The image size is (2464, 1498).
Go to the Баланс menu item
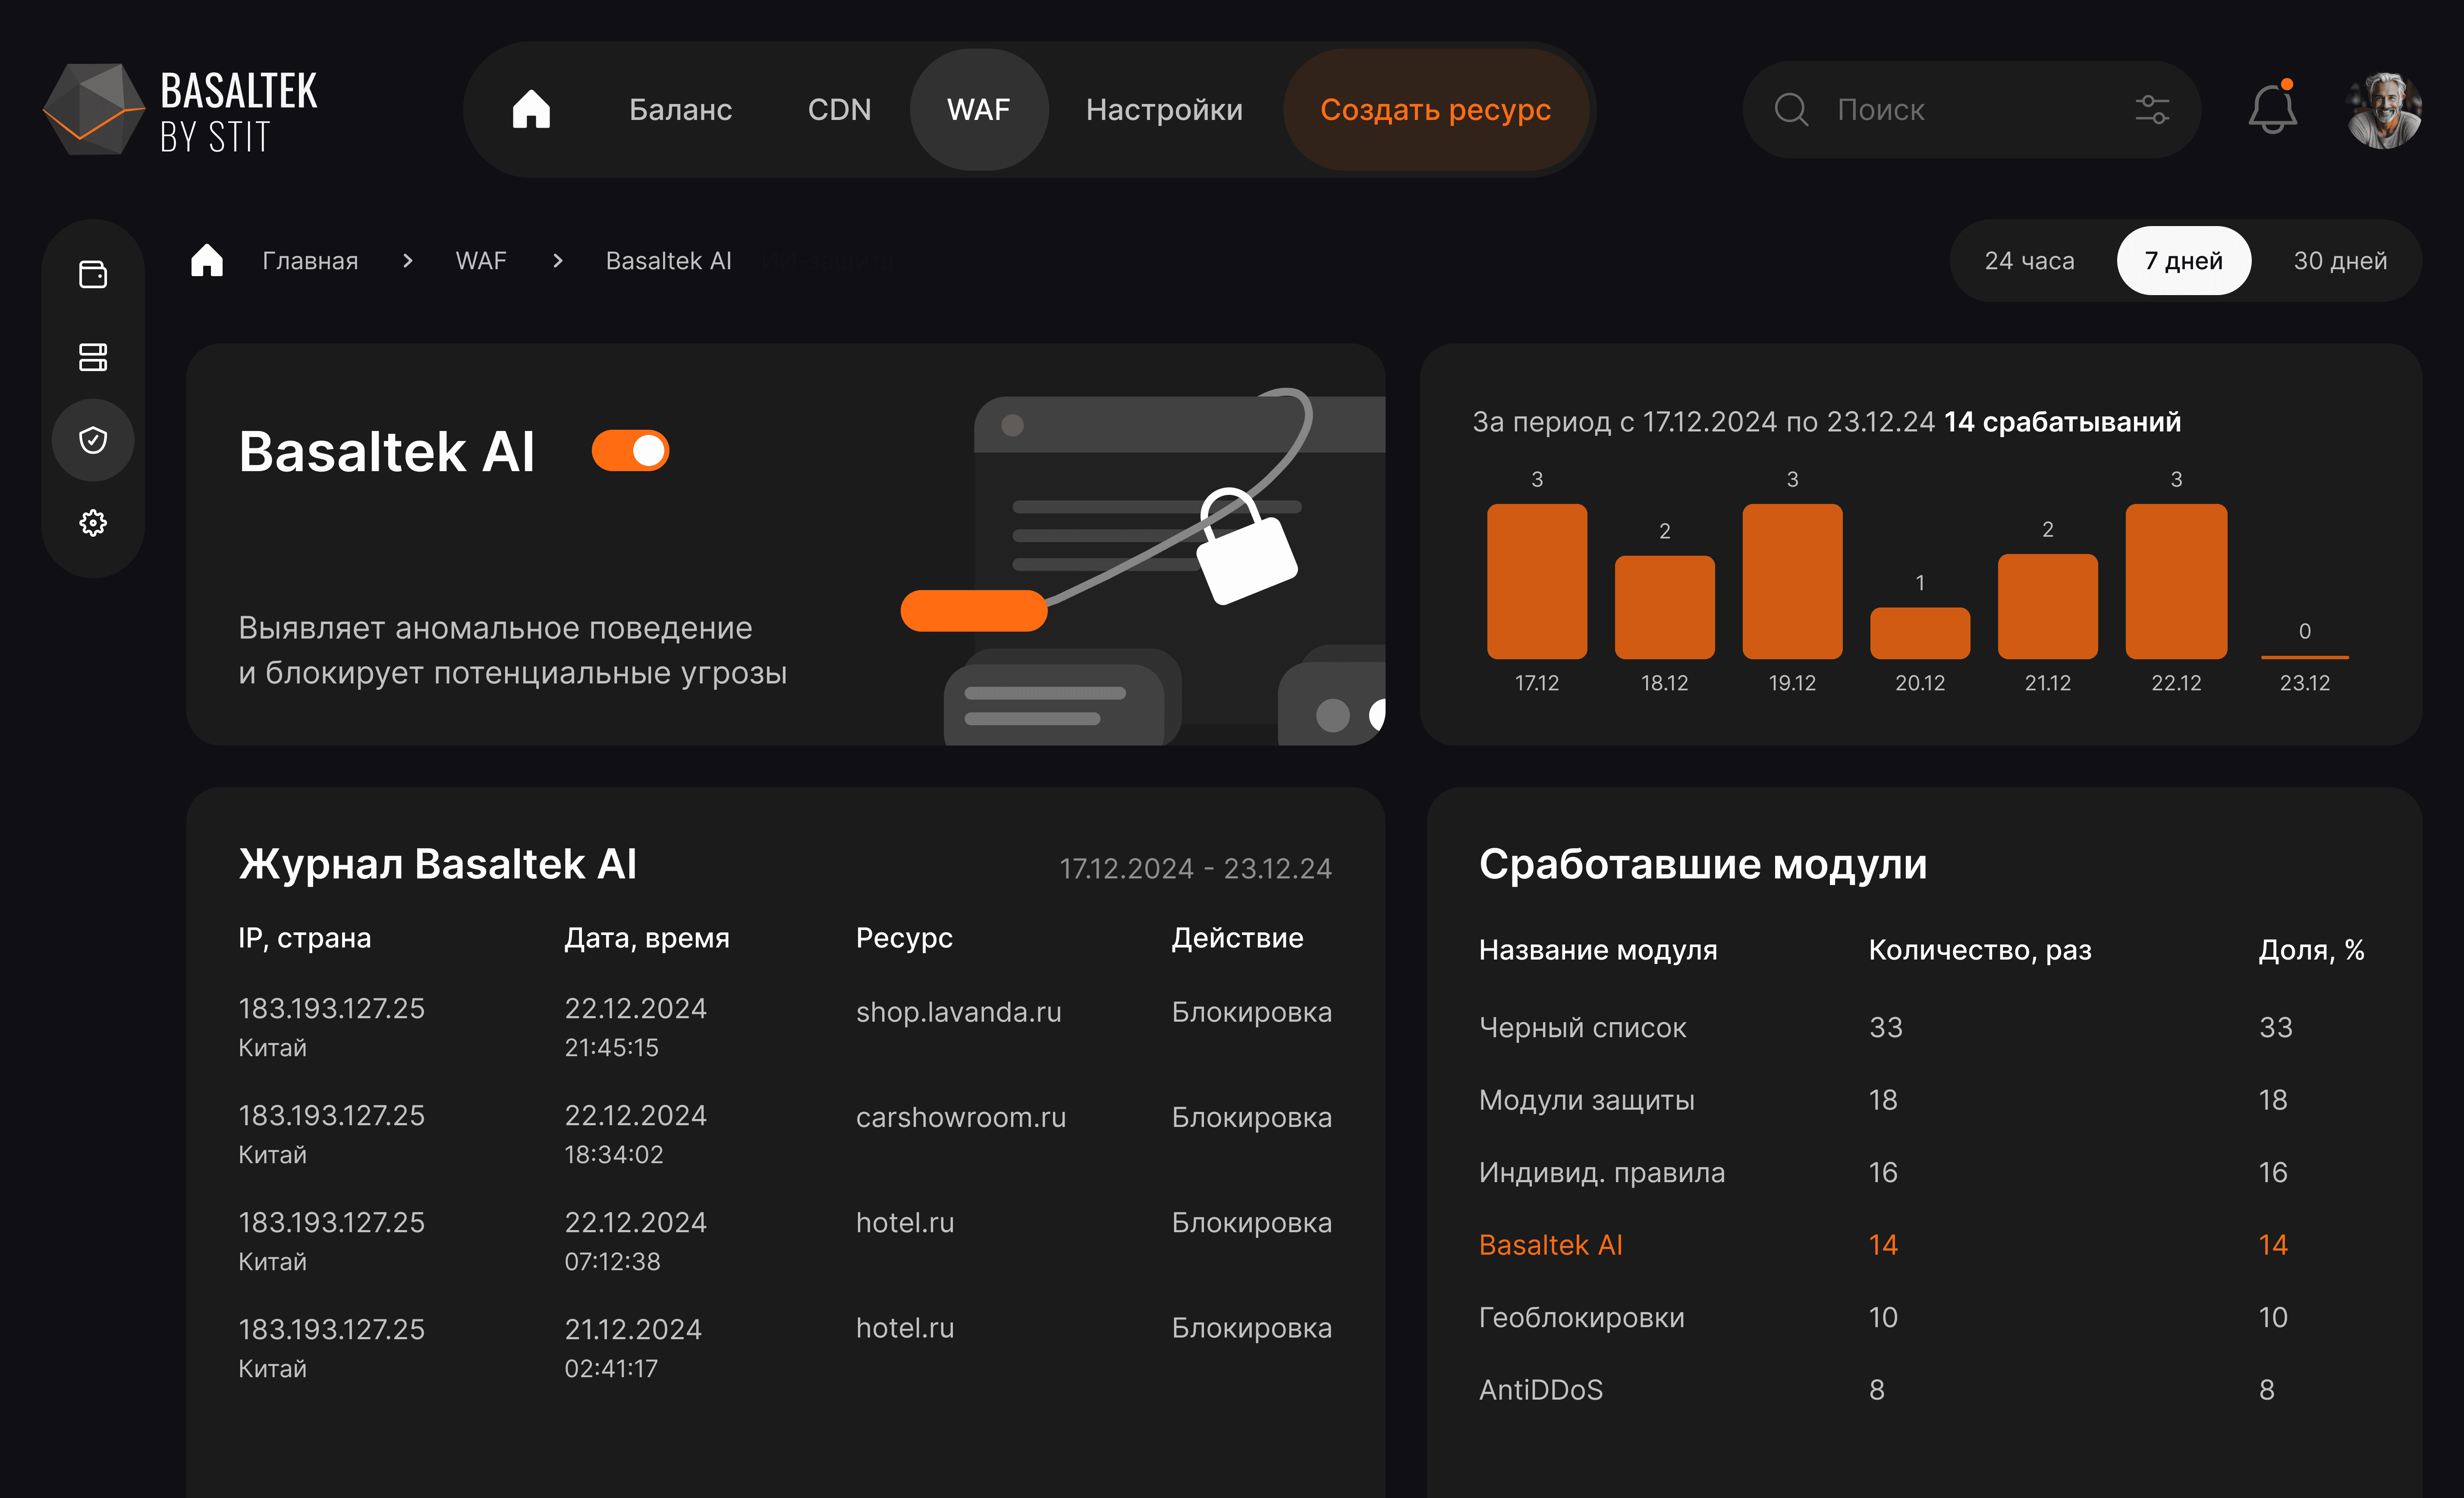[680, 109]
